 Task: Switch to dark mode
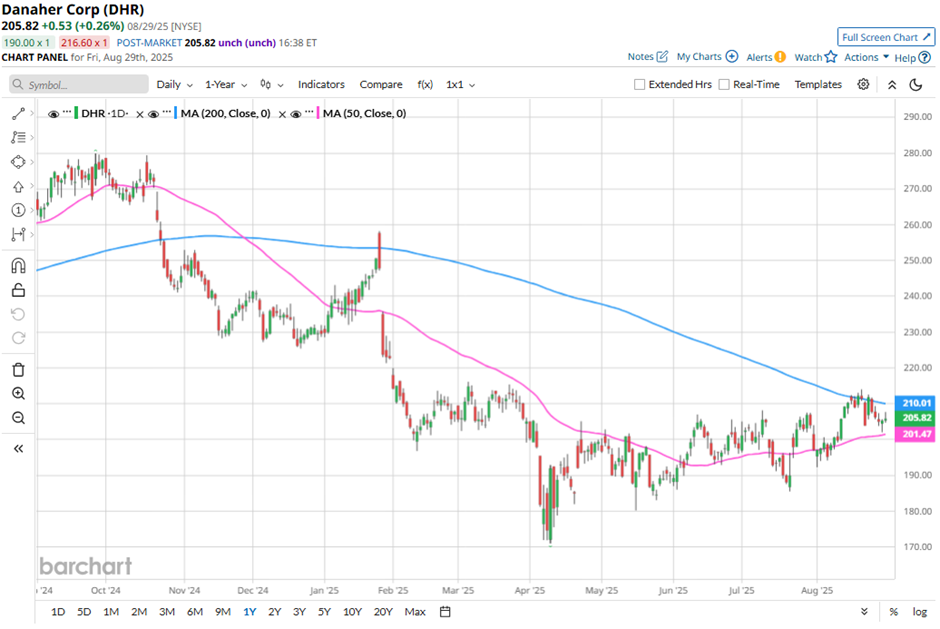(915, 85)
